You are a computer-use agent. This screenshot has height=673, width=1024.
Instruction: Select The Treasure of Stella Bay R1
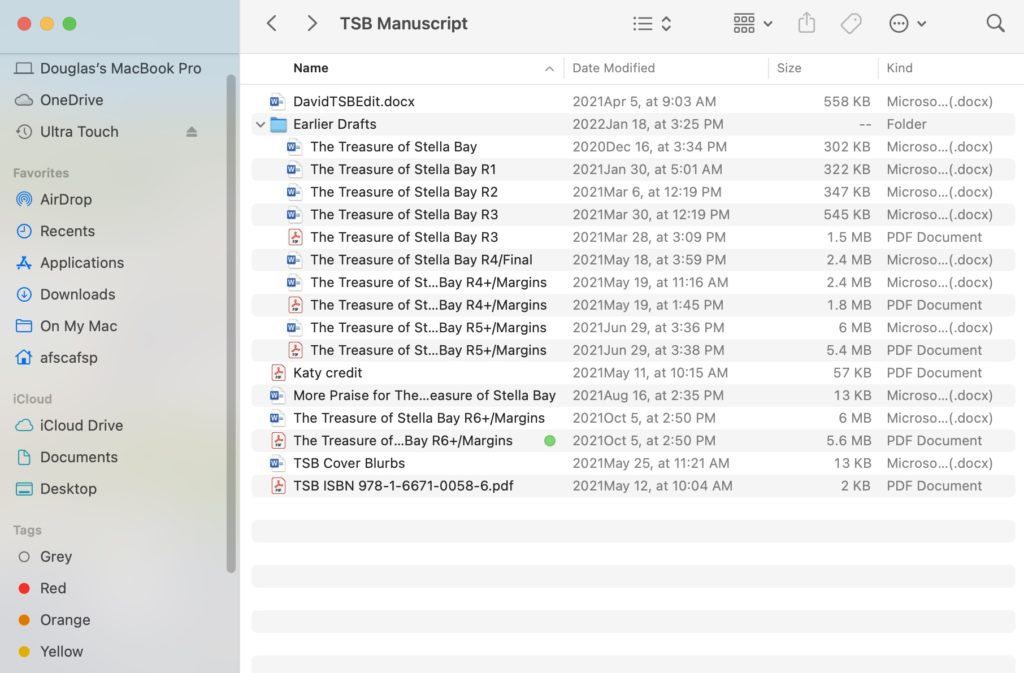(x=633, y=169)
